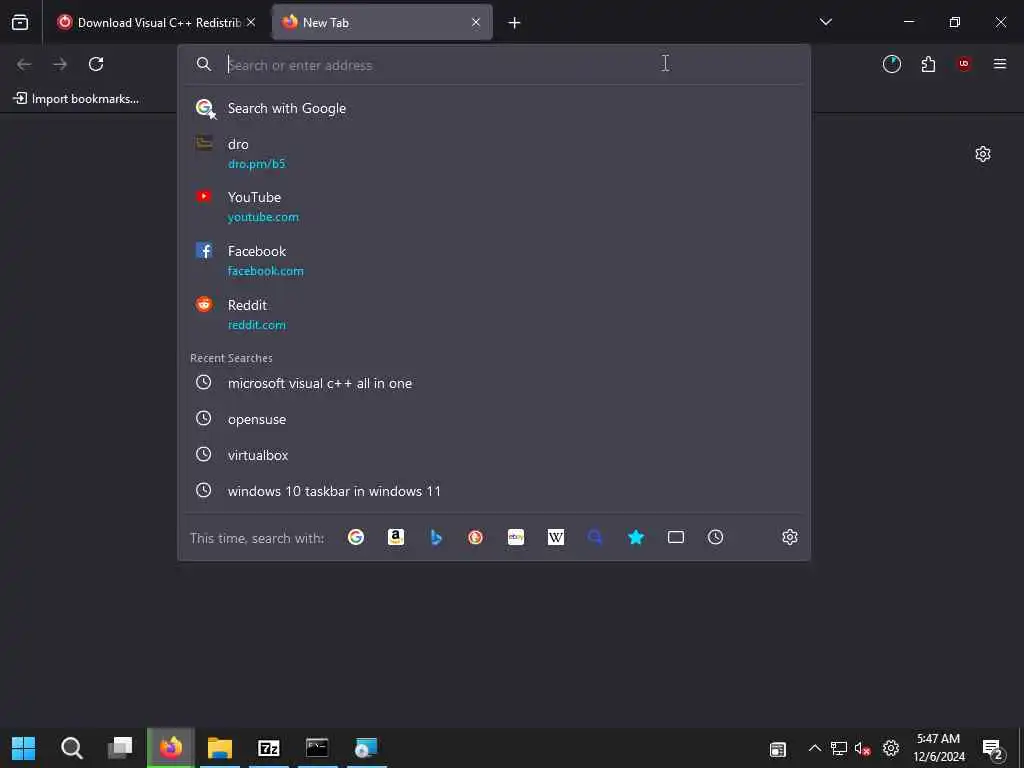
Task: Go forward with the forward arrow
Action: [60, 64]
